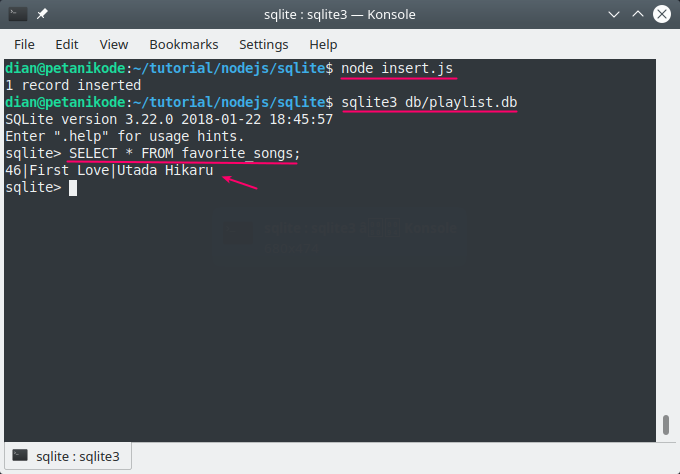
Task: Click the terminal cursor at the sqlite prompt
Action: point(73,188)
